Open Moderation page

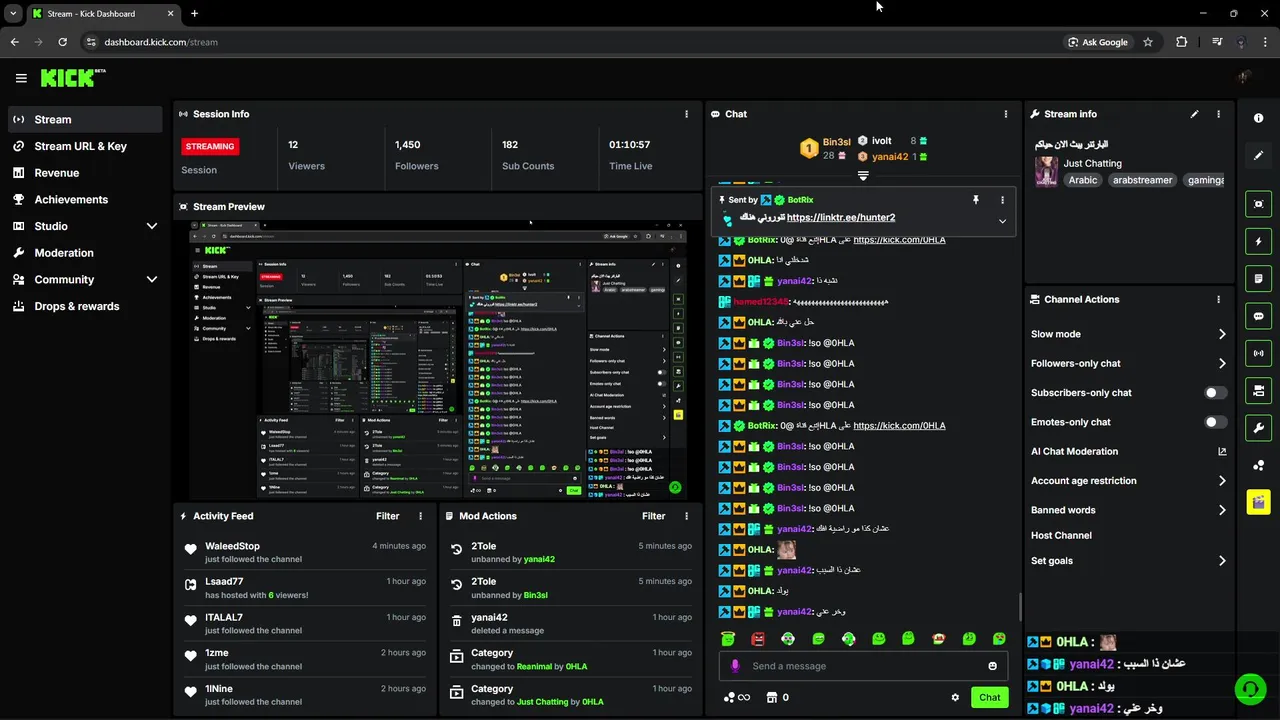tap(84, 253)
